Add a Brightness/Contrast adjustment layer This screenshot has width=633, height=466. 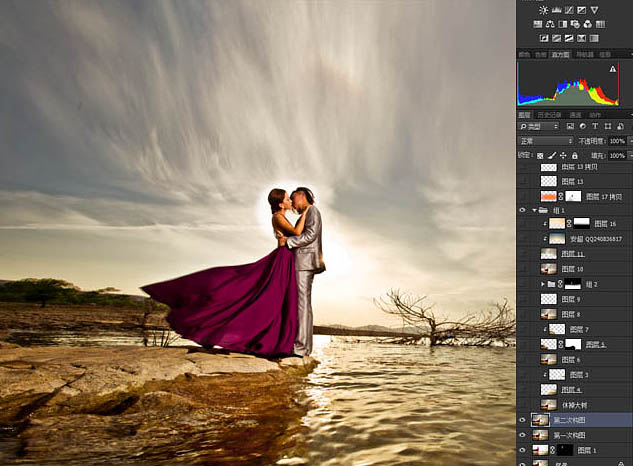543,10
